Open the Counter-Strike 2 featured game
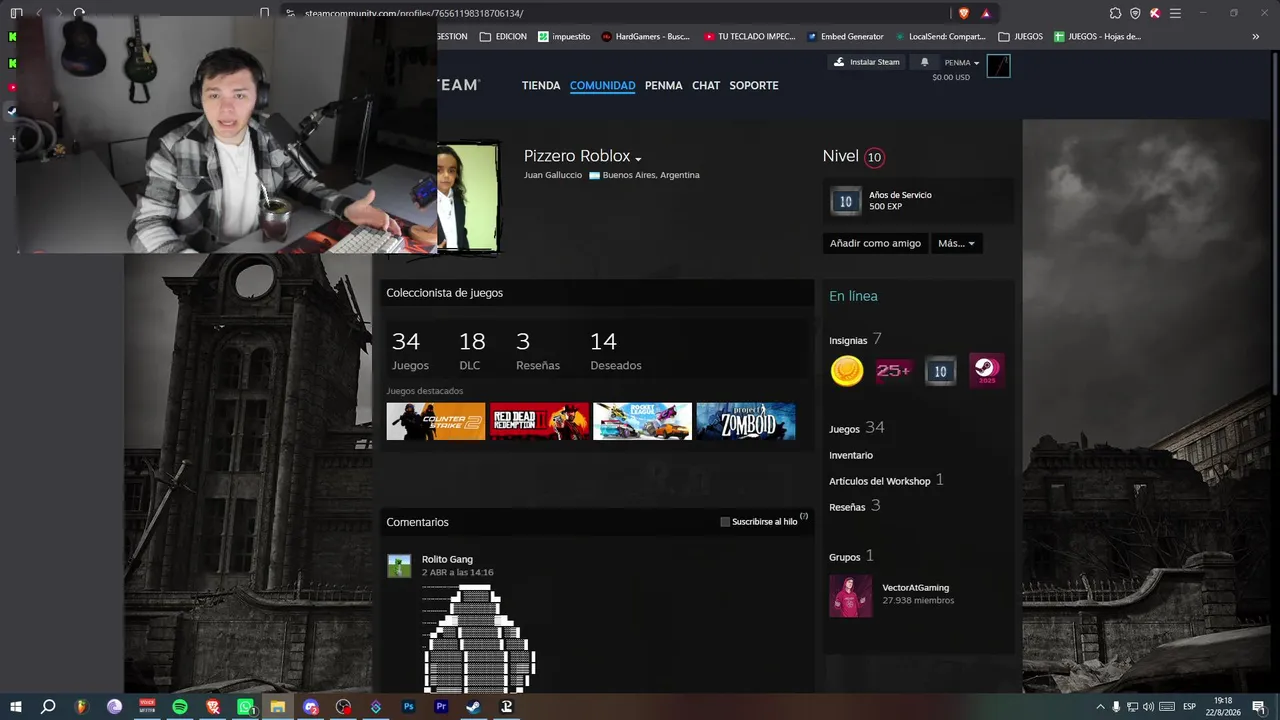The height and width of the screenshot is (720, 1280). tap(436, 421)
